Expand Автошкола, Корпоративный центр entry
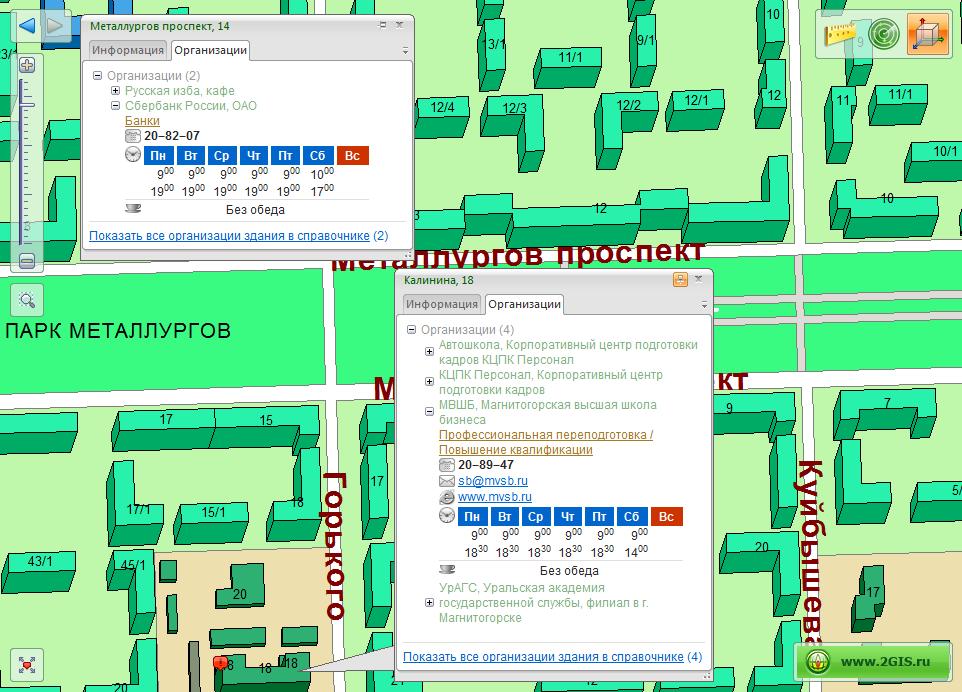 429,352
